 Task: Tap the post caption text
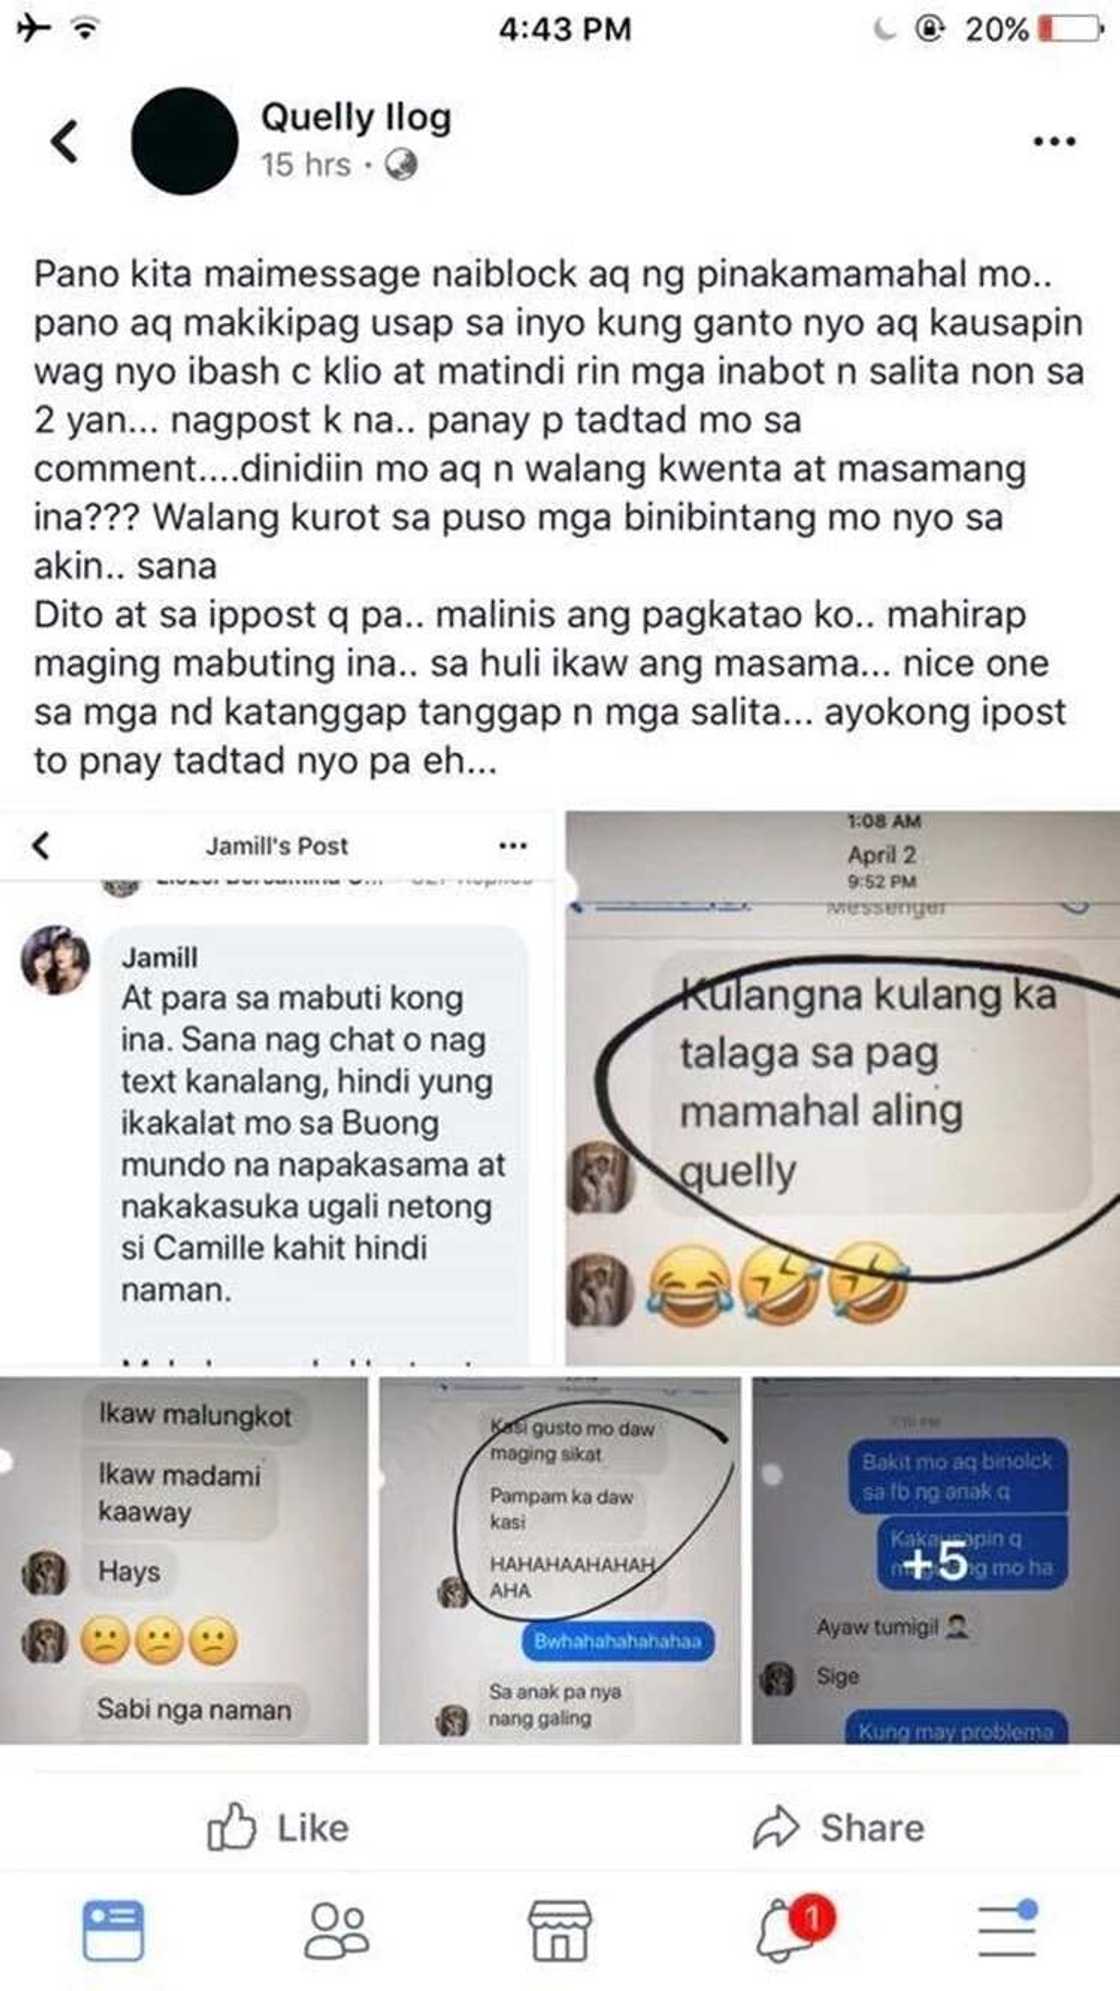pyautogui.click(x=558, y=517)
